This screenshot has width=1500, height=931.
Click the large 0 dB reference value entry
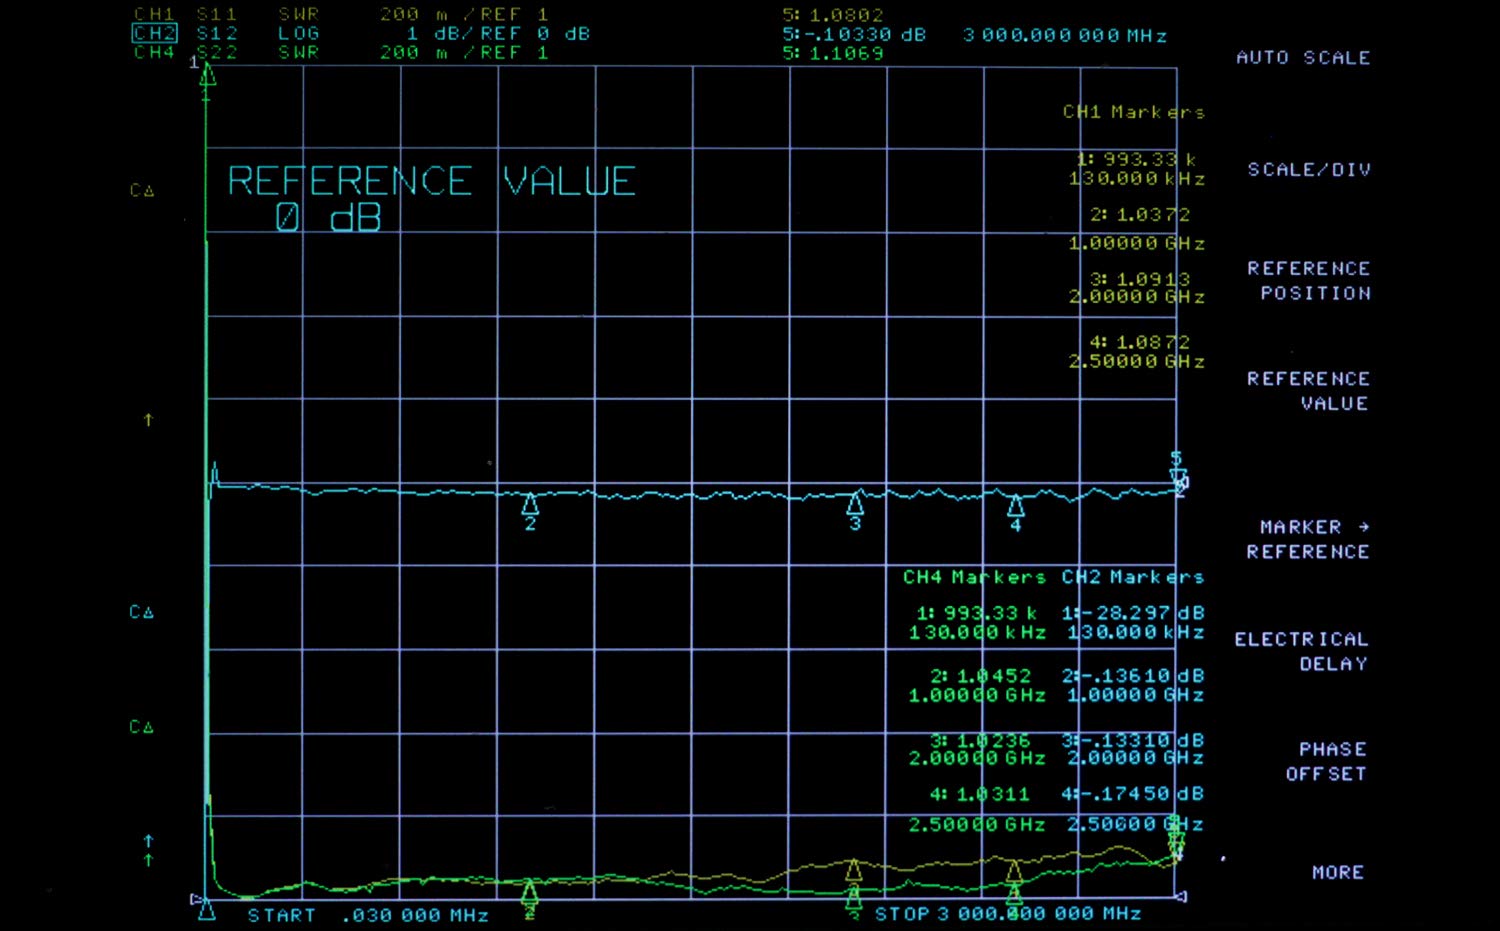tap(328, 218)
